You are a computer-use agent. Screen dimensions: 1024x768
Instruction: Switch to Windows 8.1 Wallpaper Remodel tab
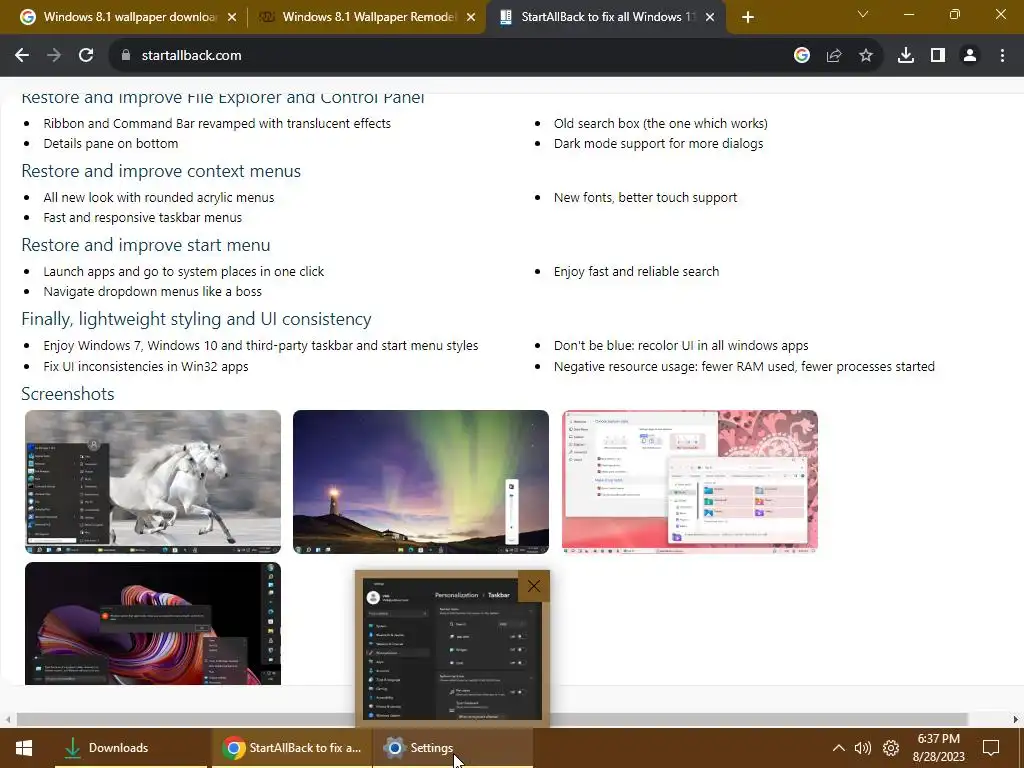(x=367, y=17)
